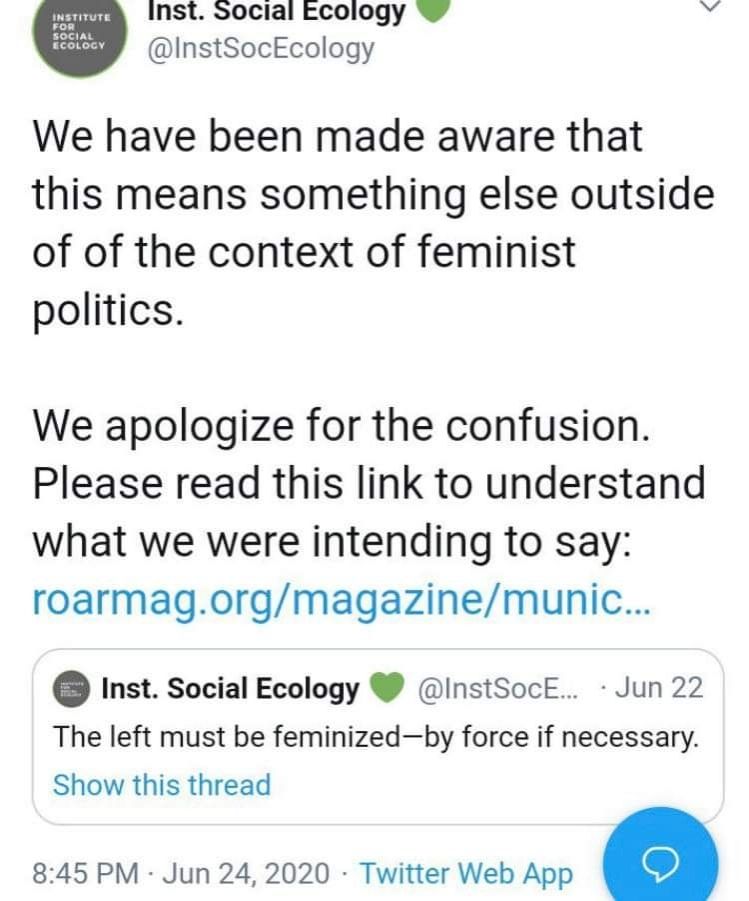This screenshot has width=749, height=901.
Task: Tap the blue floating reply bubble button
Action: click(661, 861)
